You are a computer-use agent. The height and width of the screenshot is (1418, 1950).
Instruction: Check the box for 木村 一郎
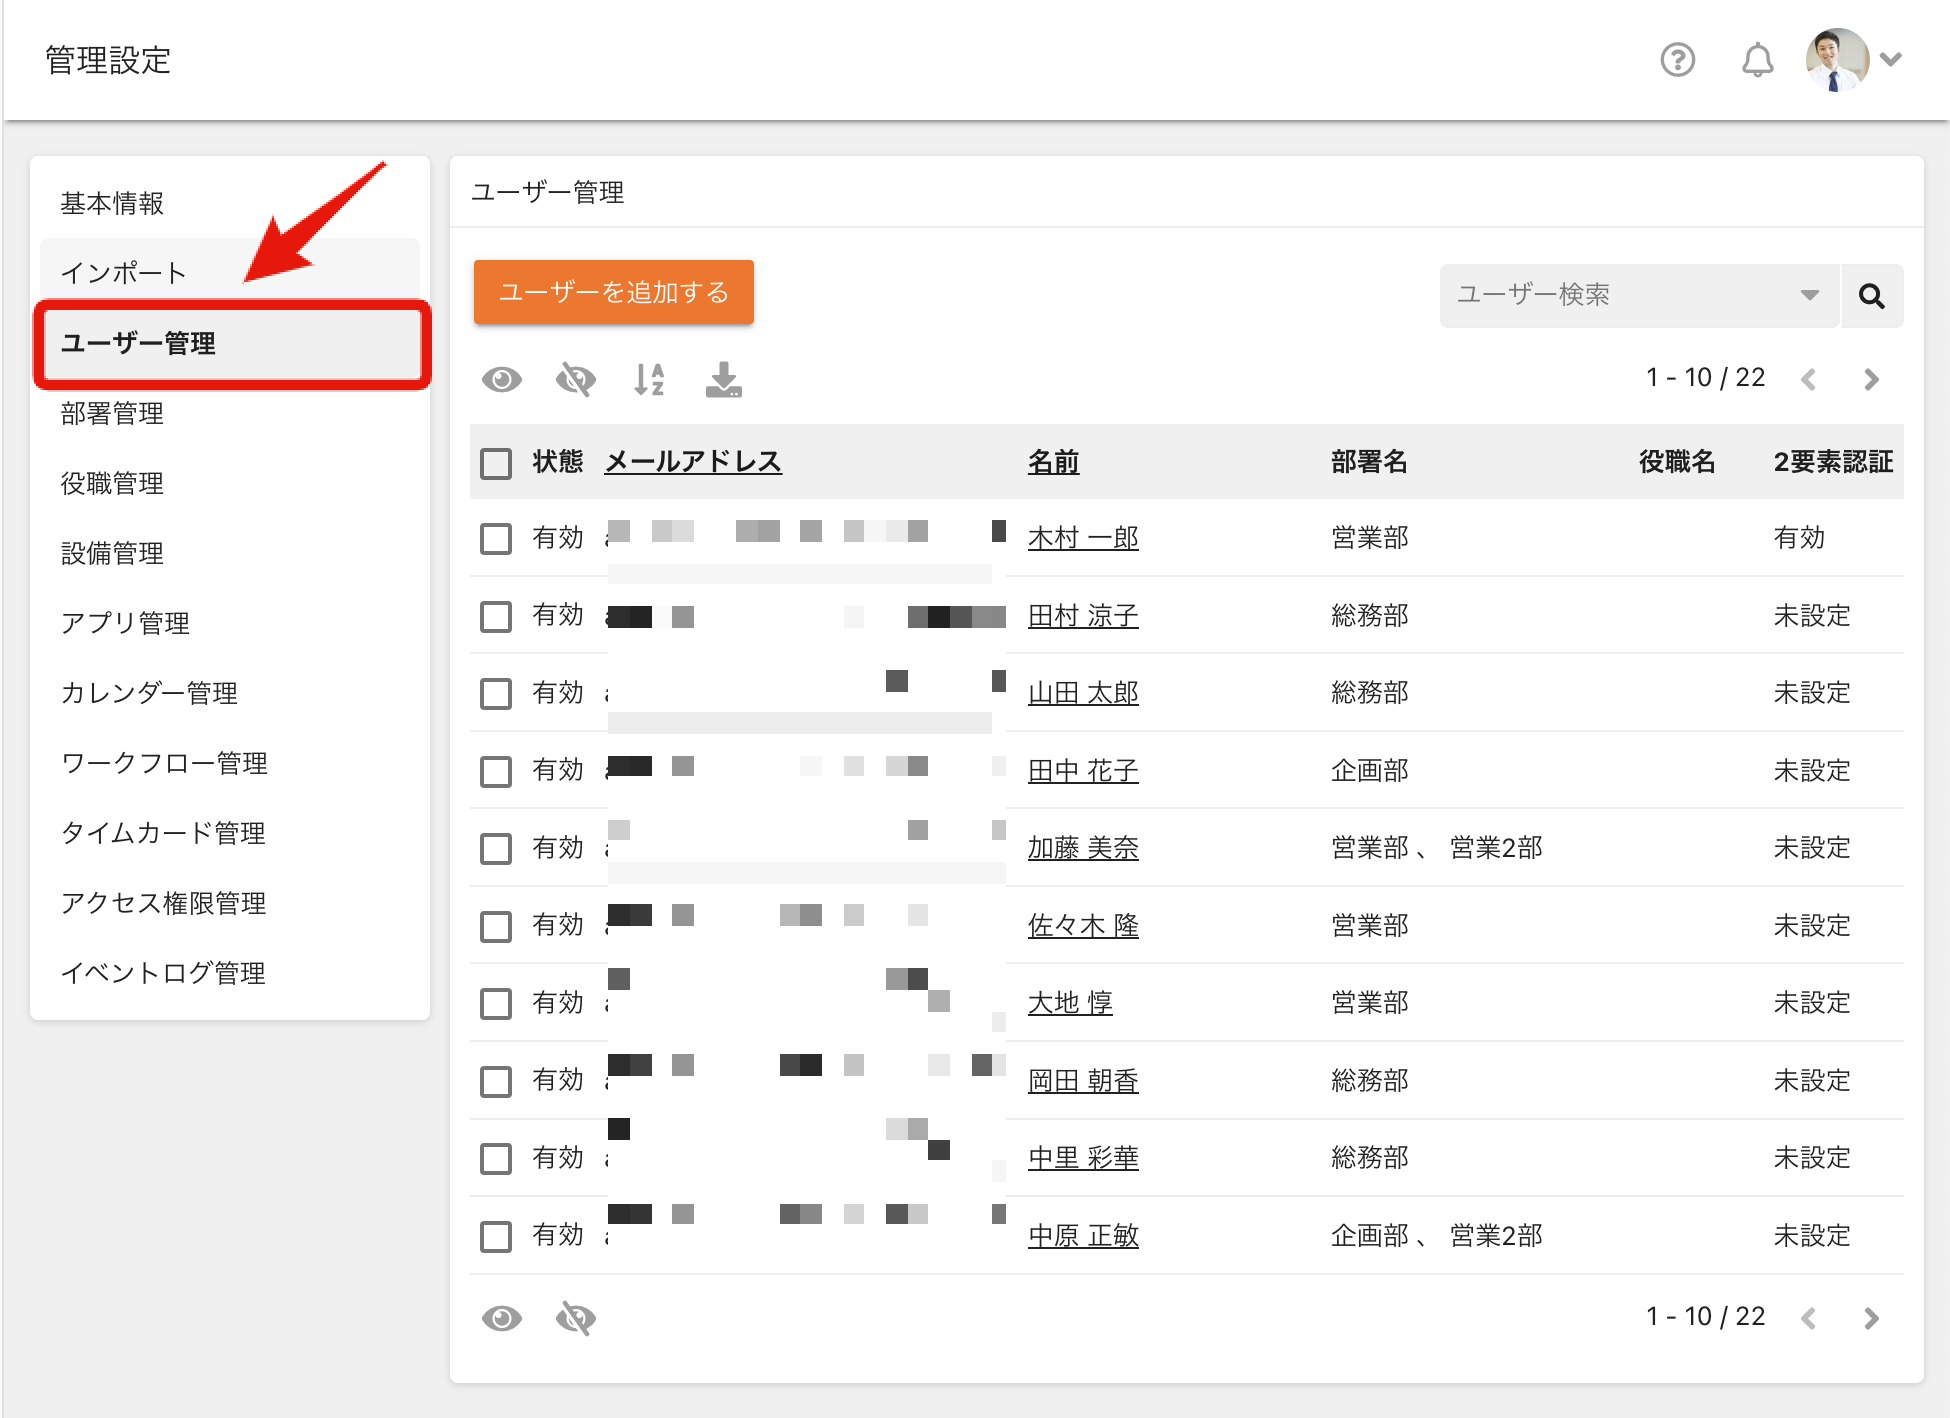496,539
